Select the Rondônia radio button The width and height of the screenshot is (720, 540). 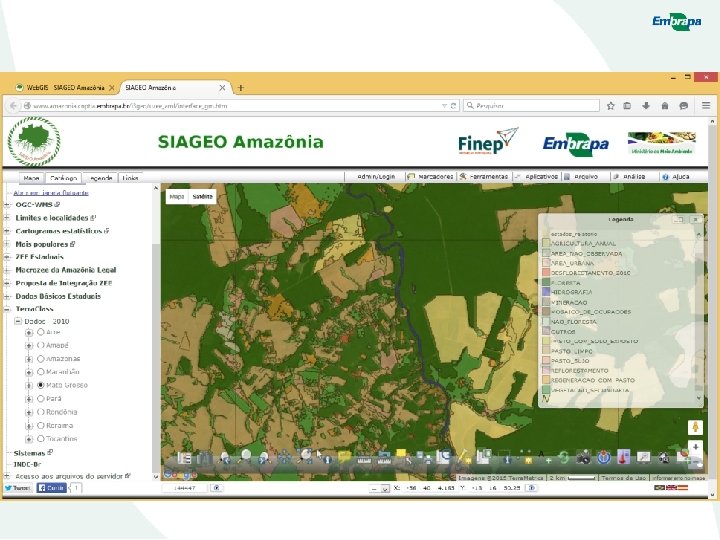(40, 412)
